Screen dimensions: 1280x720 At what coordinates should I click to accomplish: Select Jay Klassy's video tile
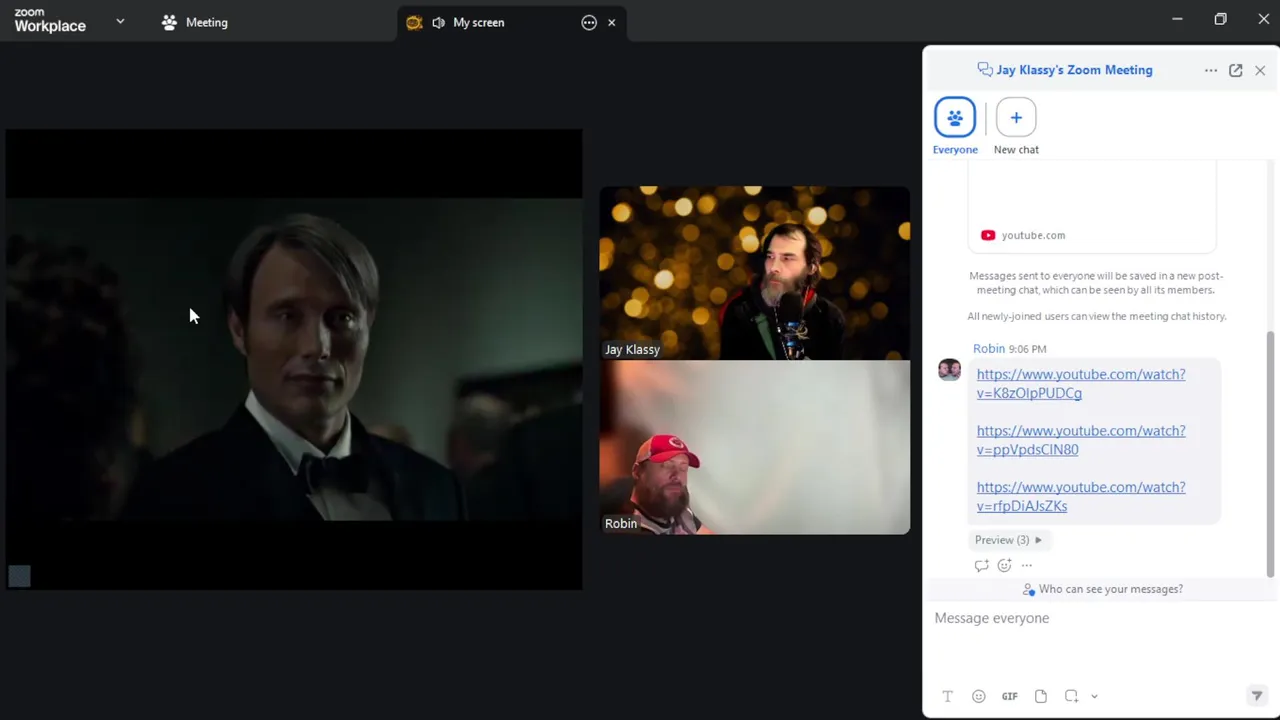(x=755, y=273)
